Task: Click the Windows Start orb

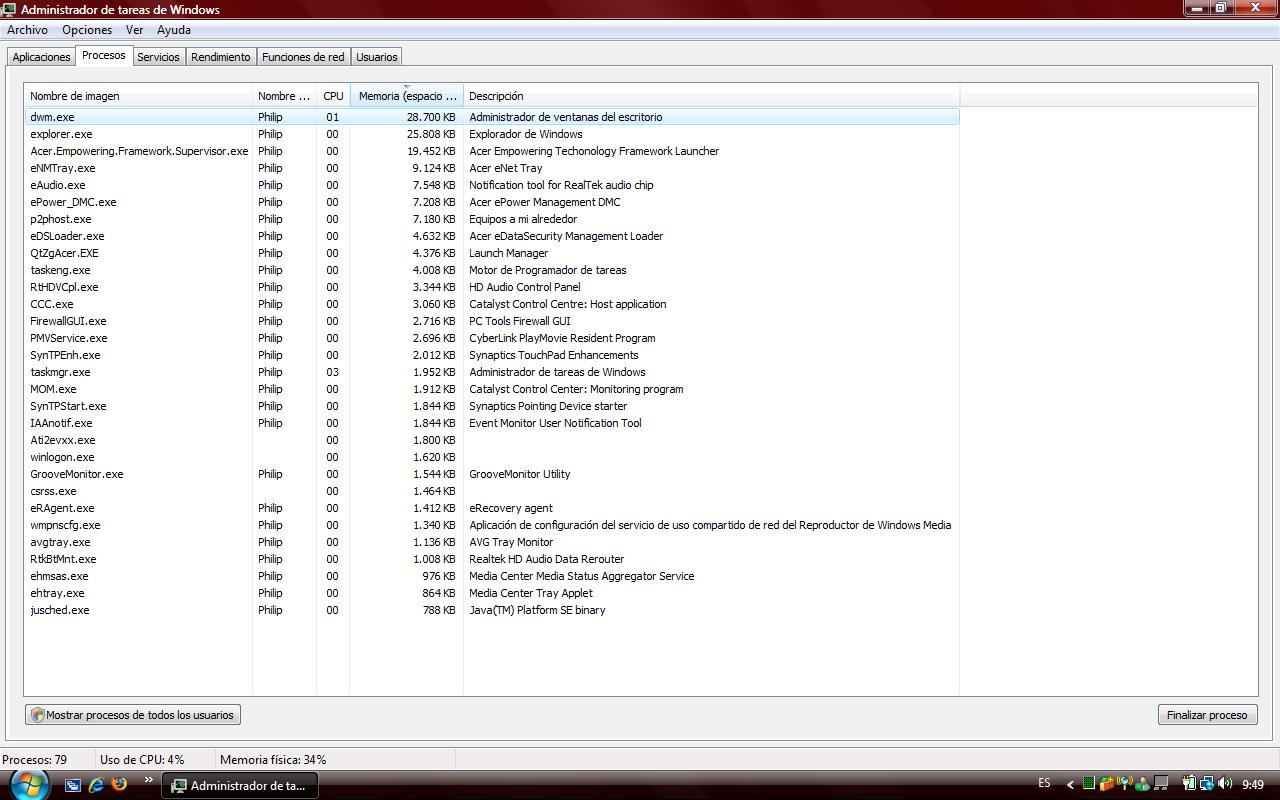Action: coord(28,782)
